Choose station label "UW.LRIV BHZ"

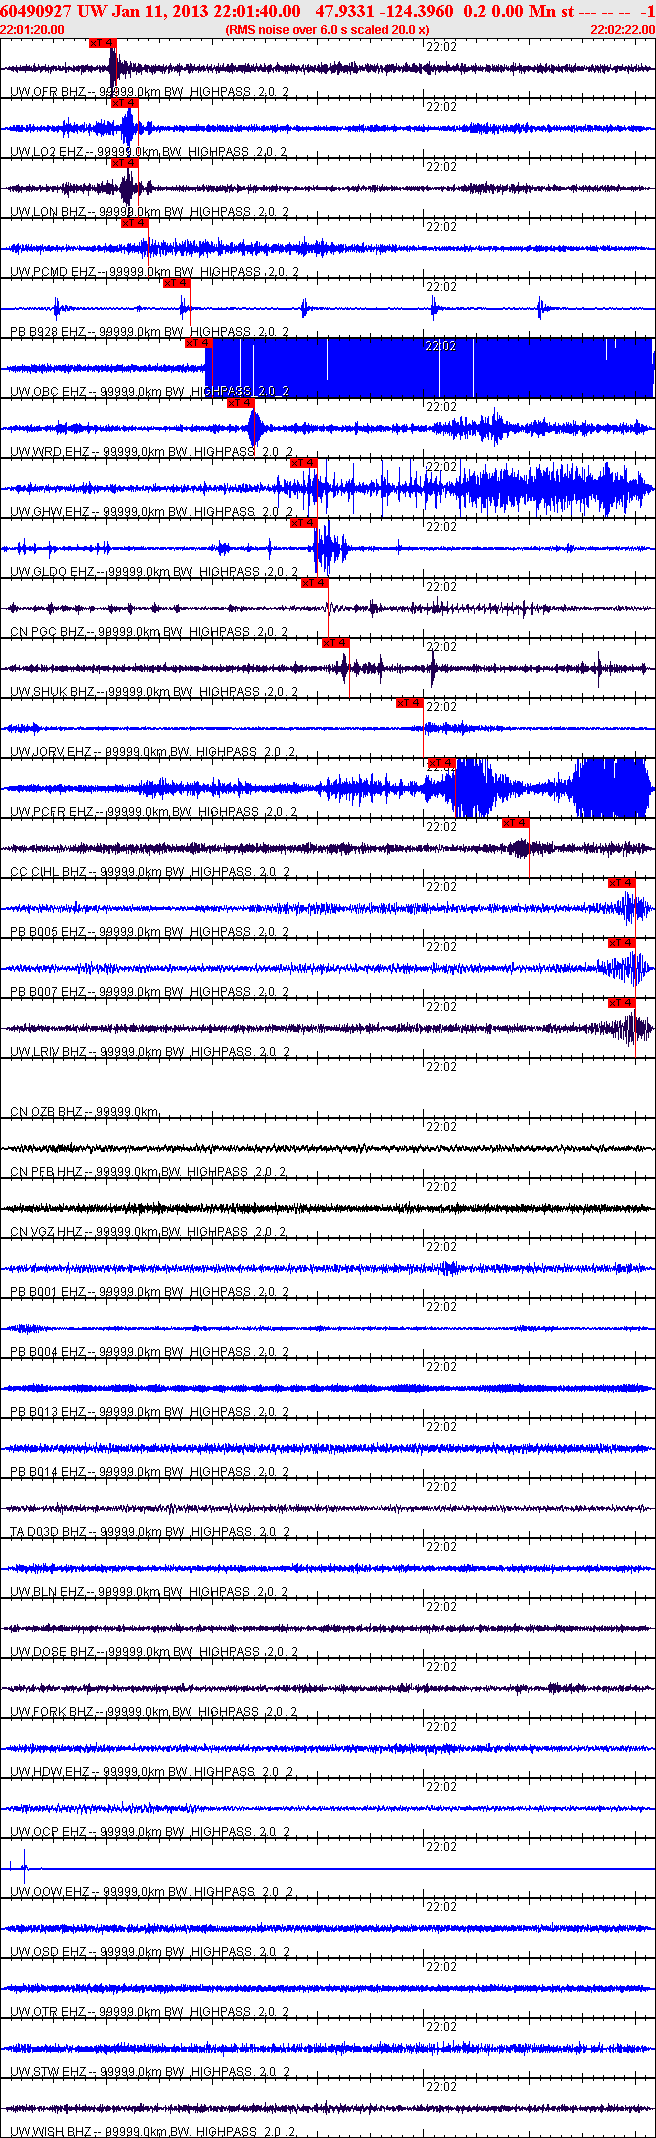click(x=48, y=1052)
